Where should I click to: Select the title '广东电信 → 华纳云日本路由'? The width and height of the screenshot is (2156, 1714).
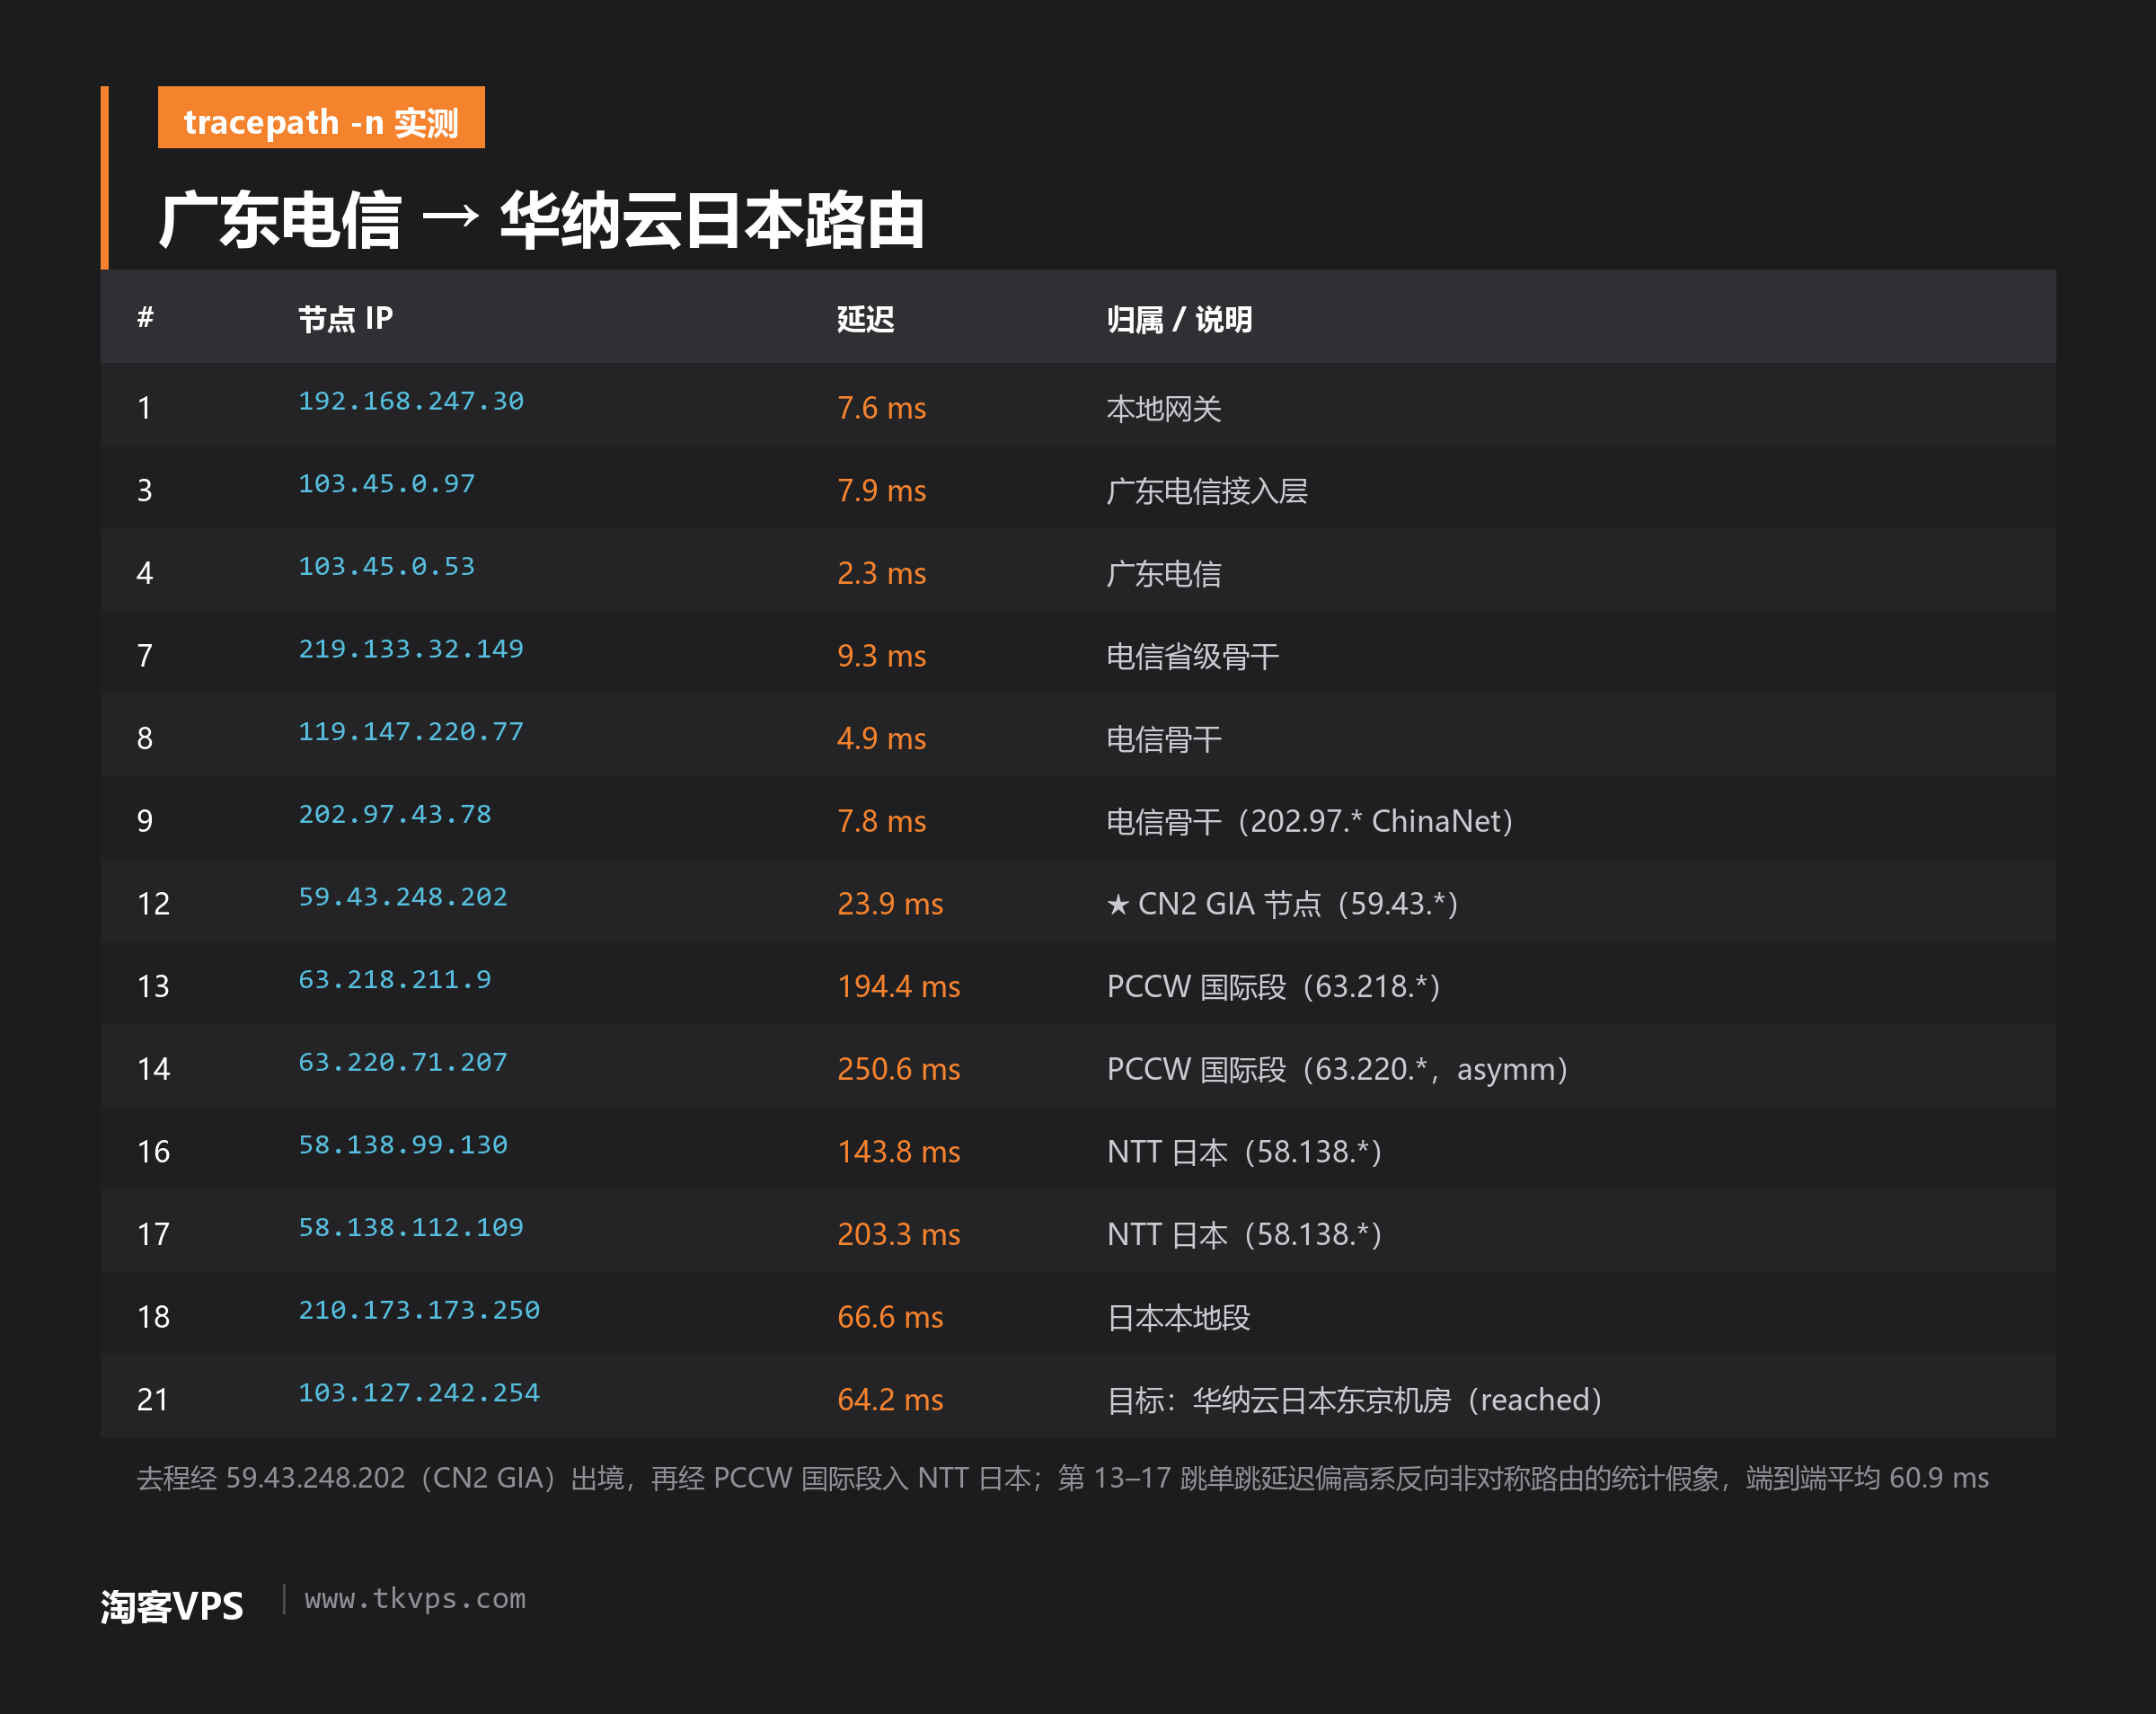[x=541, y=220]
